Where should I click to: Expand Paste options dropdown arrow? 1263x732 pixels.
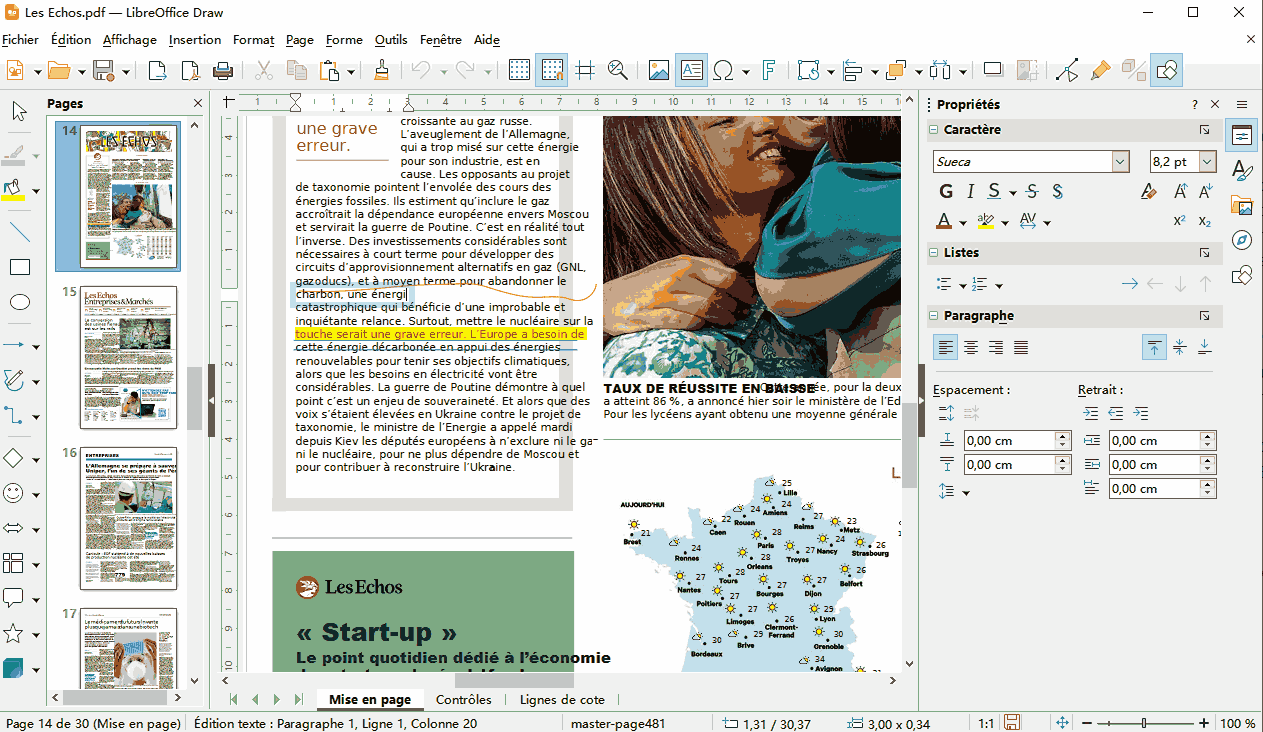coord(352,71)
